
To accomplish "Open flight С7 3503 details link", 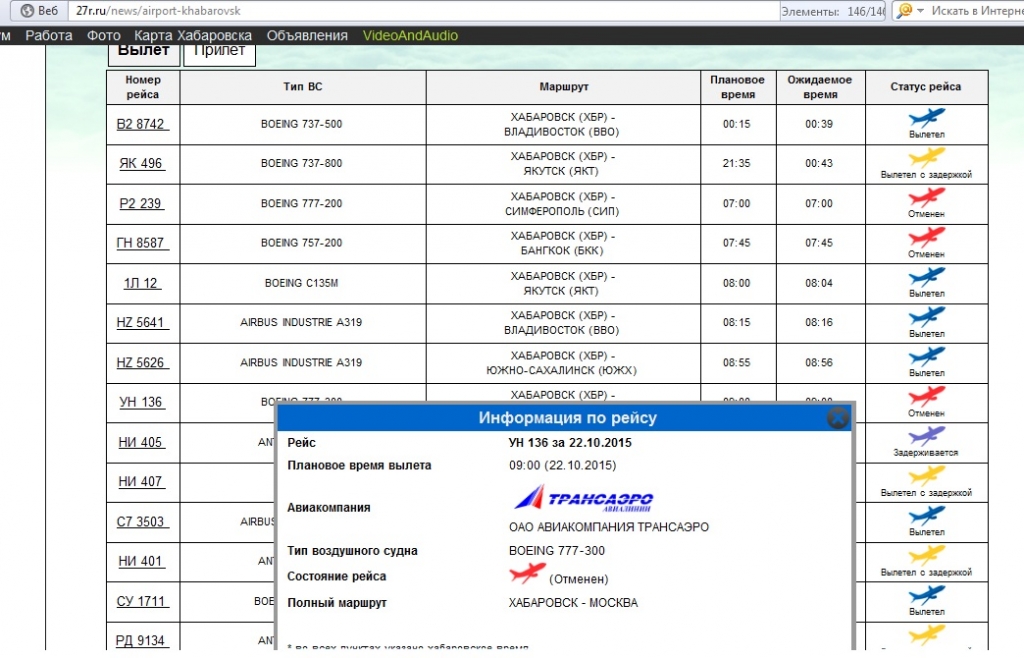I will [x=141, y=521].
